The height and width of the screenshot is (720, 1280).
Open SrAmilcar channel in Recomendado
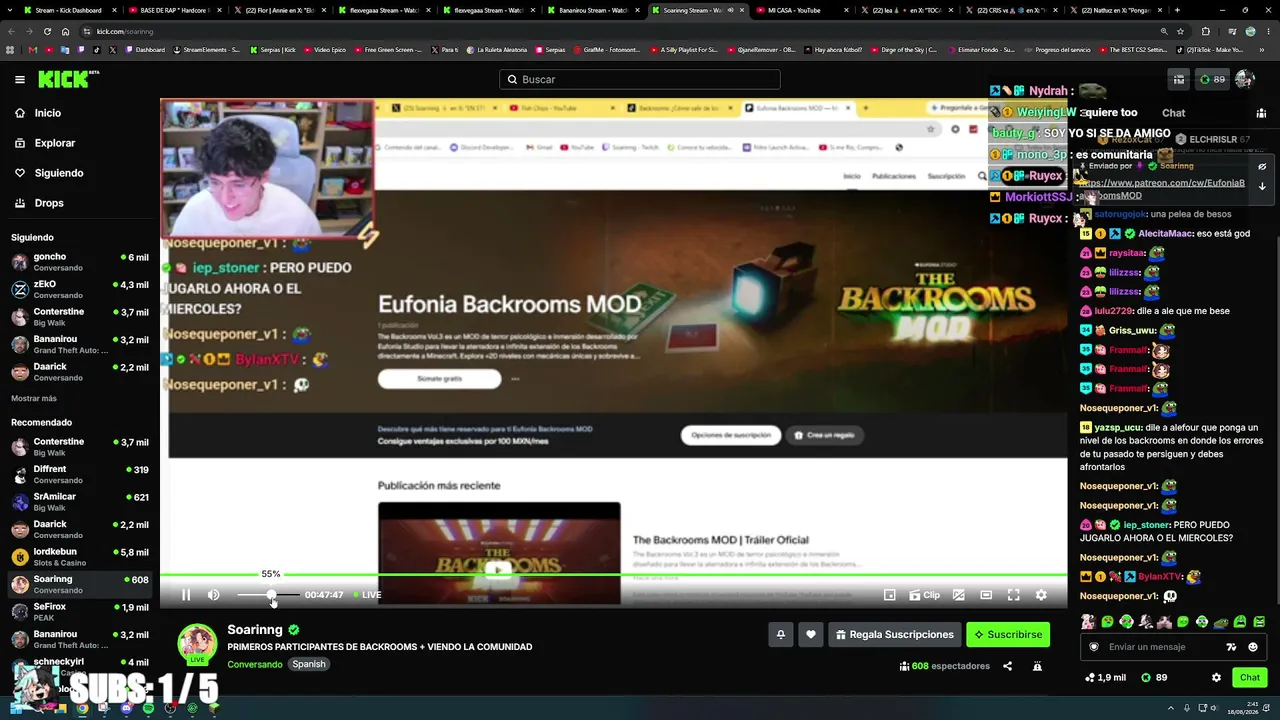[80, 502]
